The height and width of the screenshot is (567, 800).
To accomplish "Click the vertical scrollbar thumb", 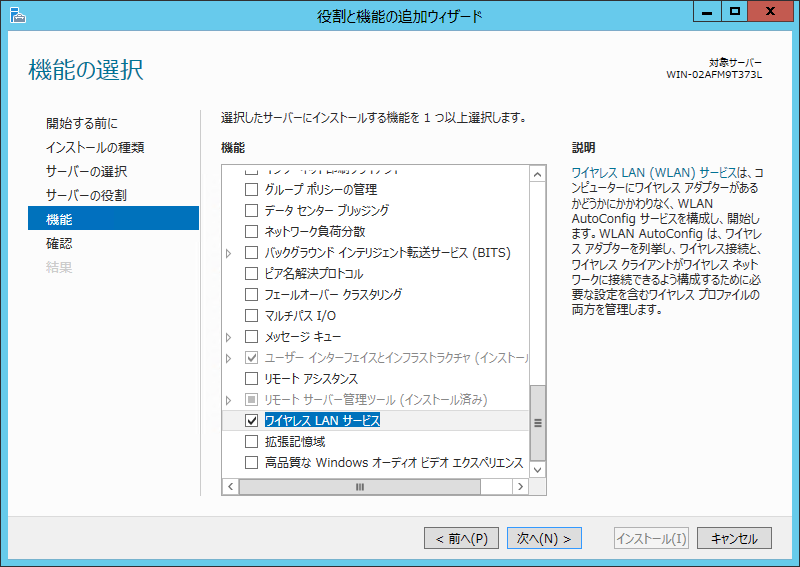I will (x=537, y=423).
